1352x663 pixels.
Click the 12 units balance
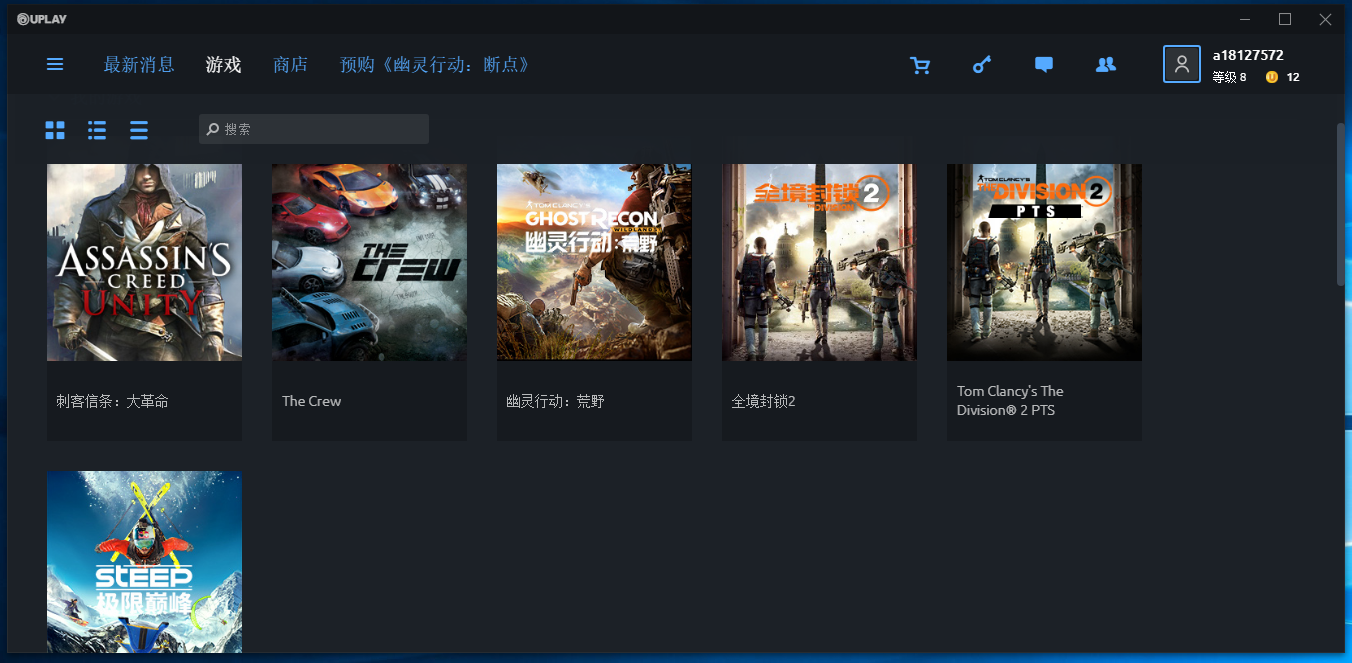tap(1293, 77)
